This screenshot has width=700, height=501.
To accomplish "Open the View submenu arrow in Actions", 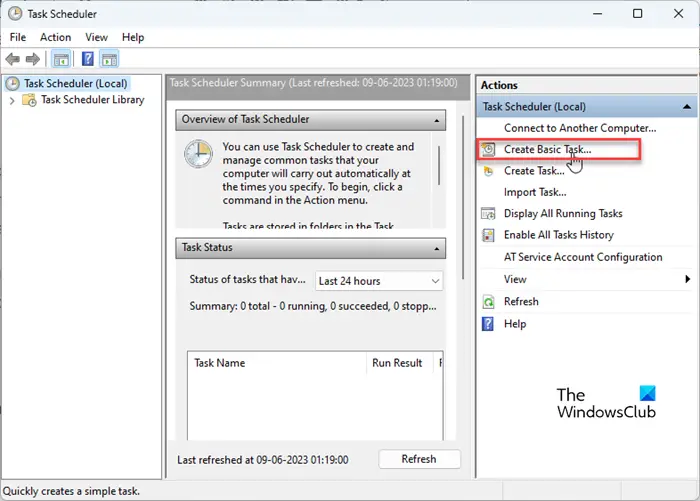I will (688, 279).
